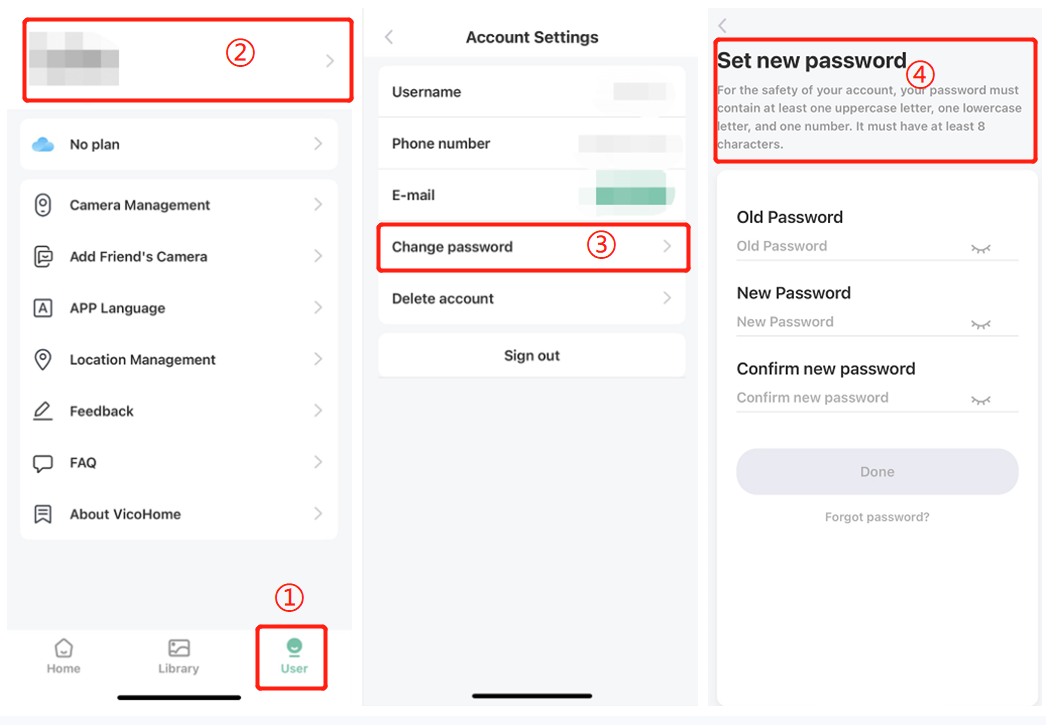
Task: Click the Feedback pencil icon
Action: point(43,411)
